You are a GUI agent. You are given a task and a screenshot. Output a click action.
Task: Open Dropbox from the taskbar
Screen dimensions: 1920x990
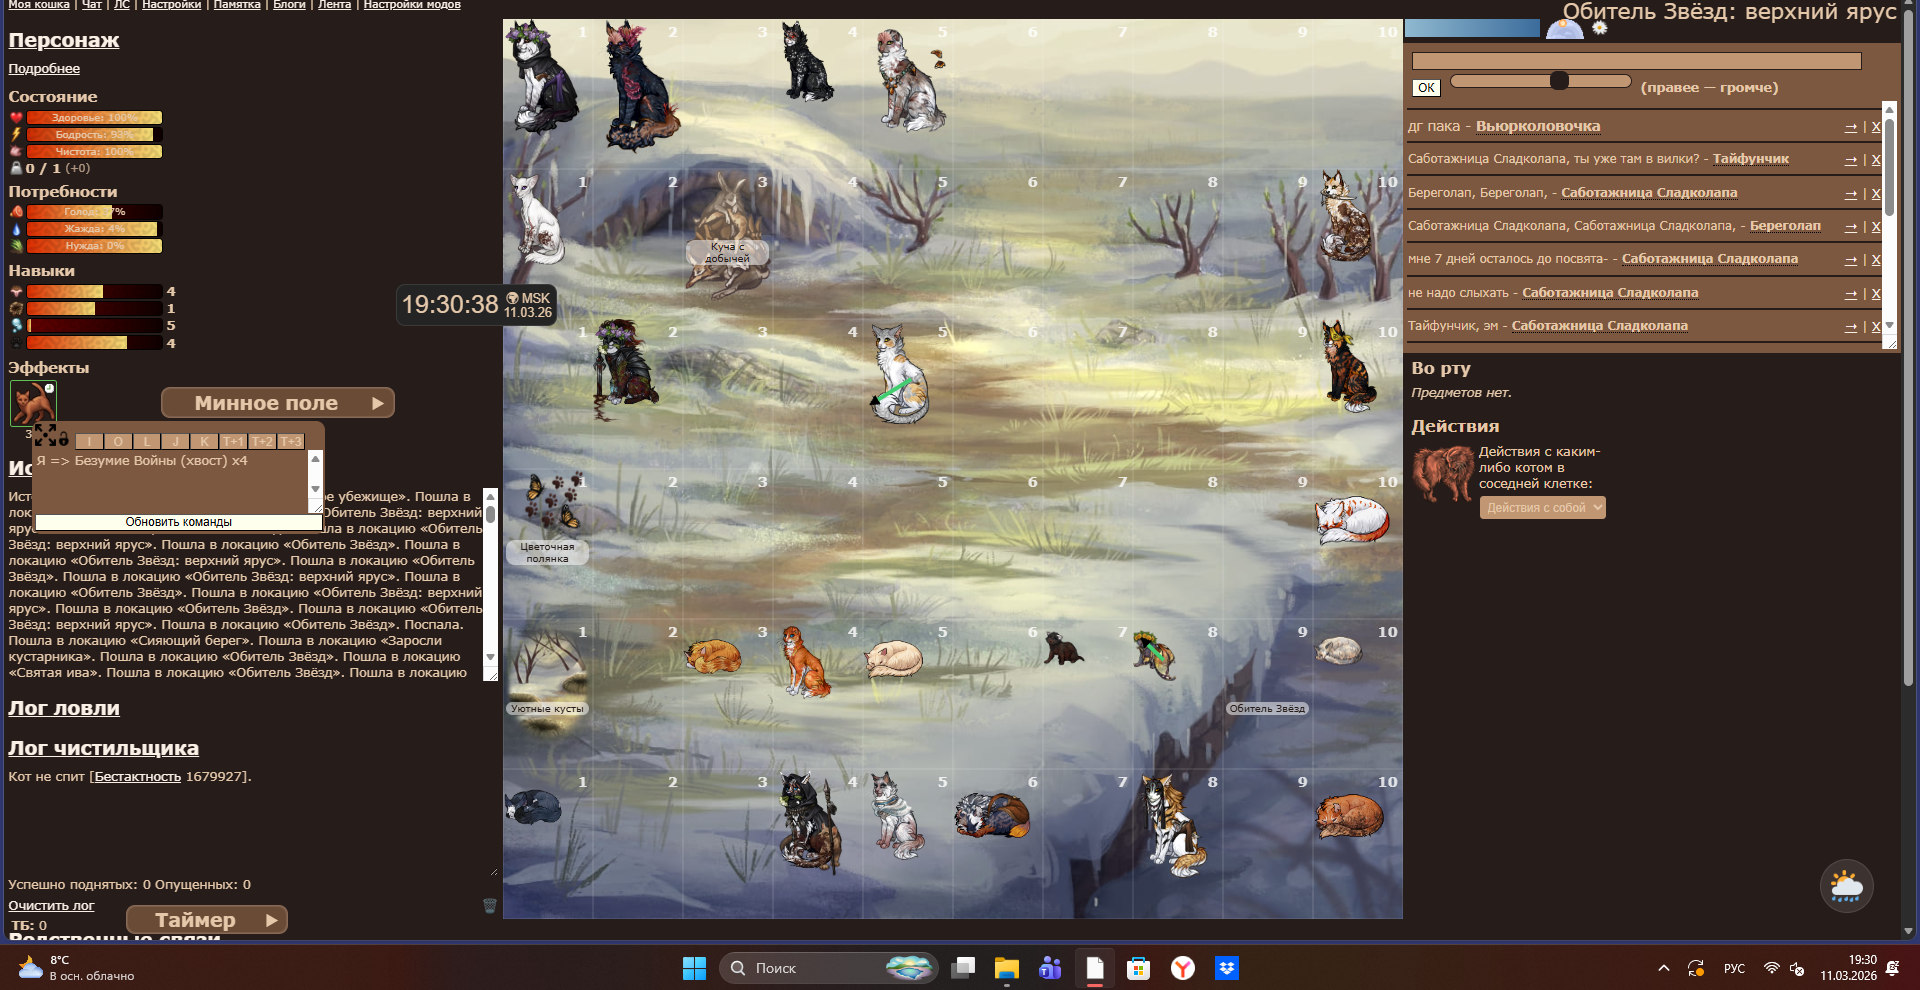(1227, 968)
